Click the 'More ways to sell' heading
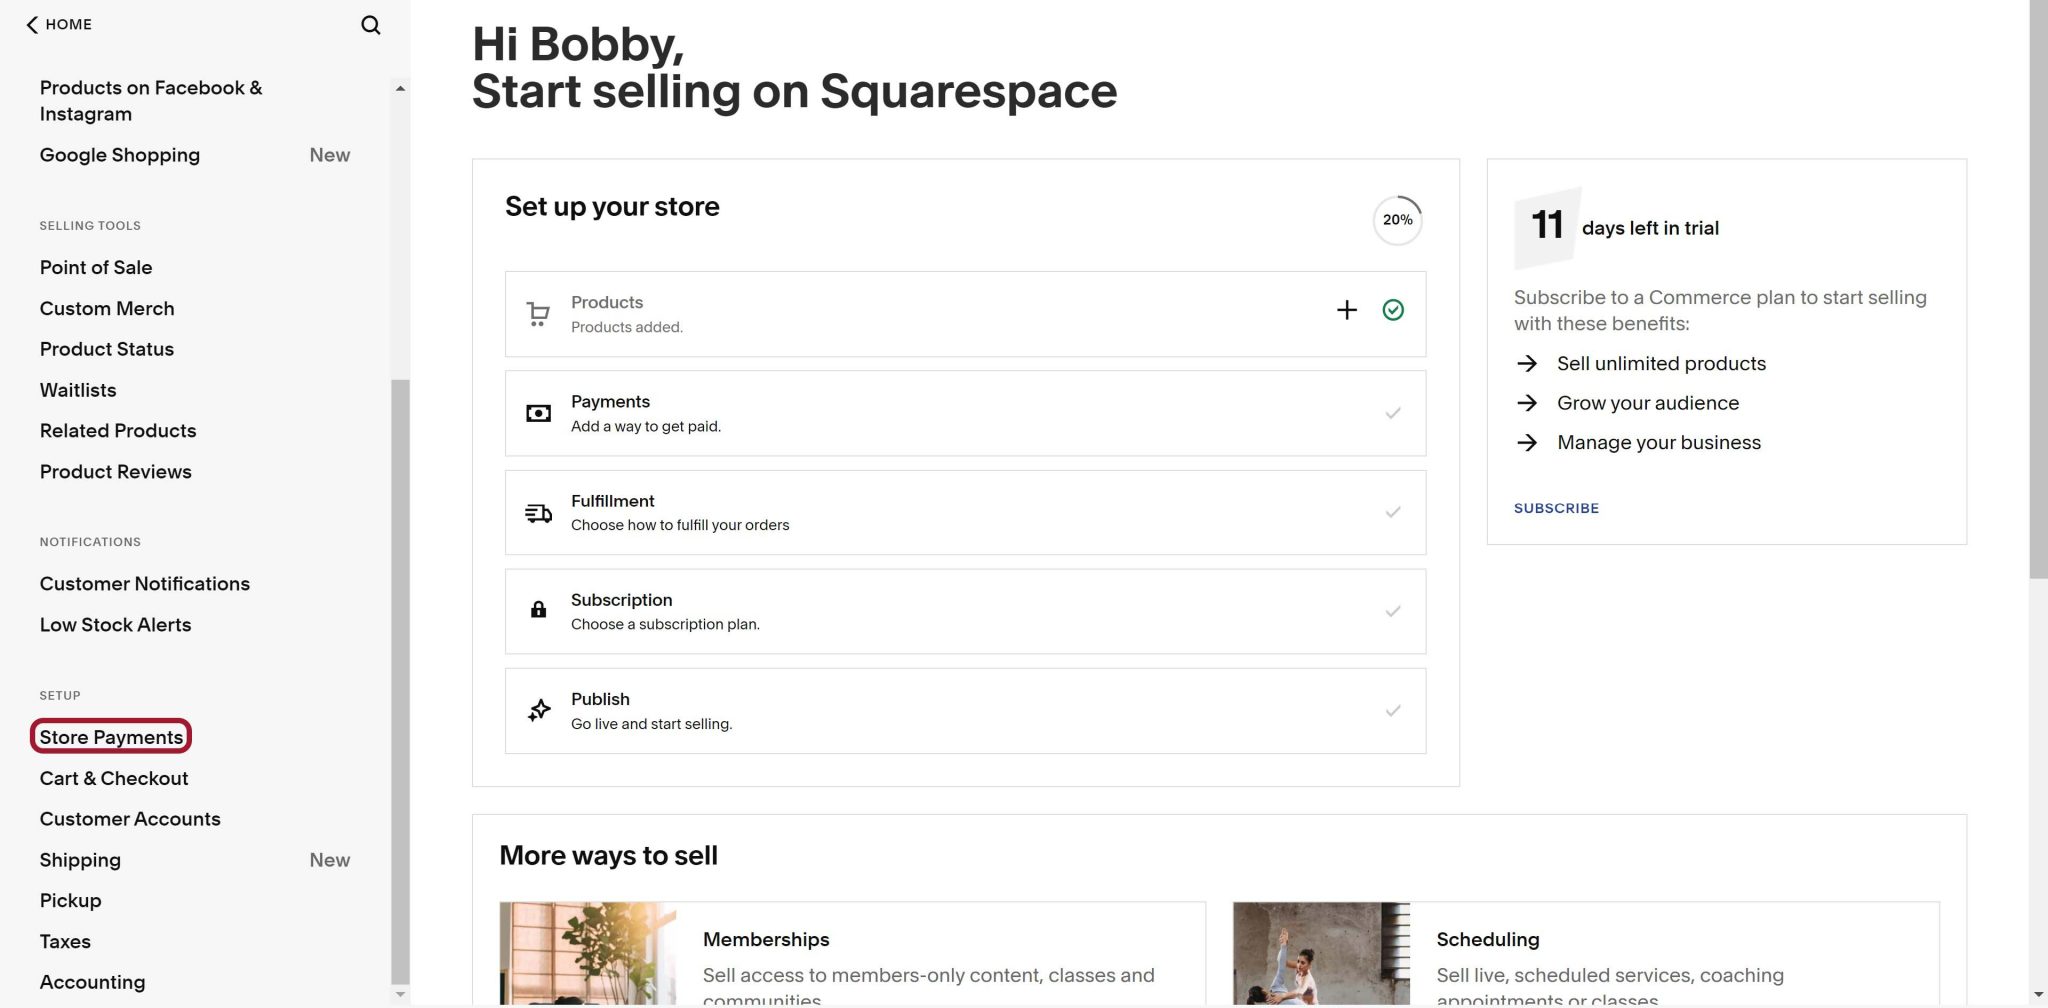2048x1008 pixels. click(608, 856)
